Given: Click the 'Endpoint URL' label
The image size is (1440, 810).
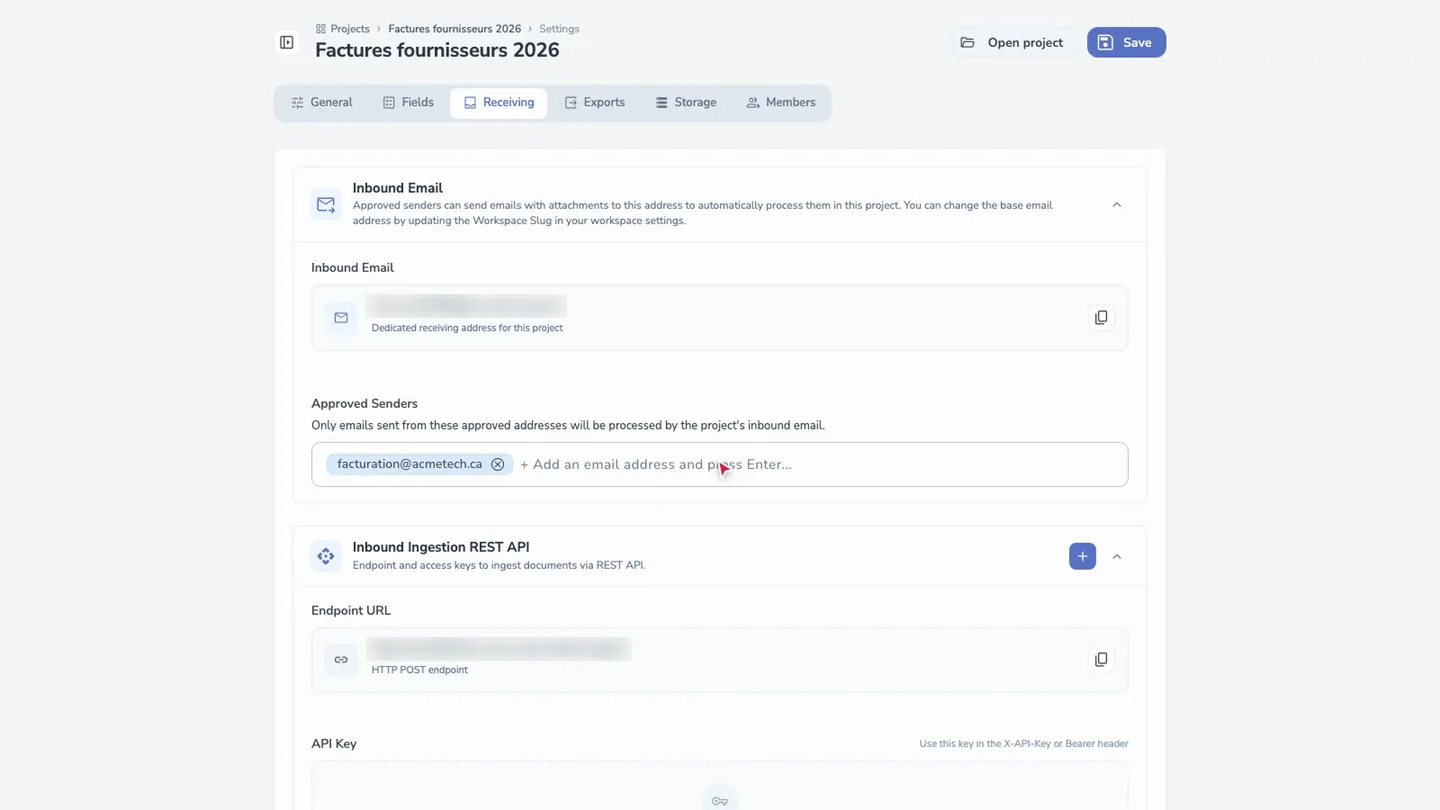Looking at the screenshot, I should pos(351,611).
